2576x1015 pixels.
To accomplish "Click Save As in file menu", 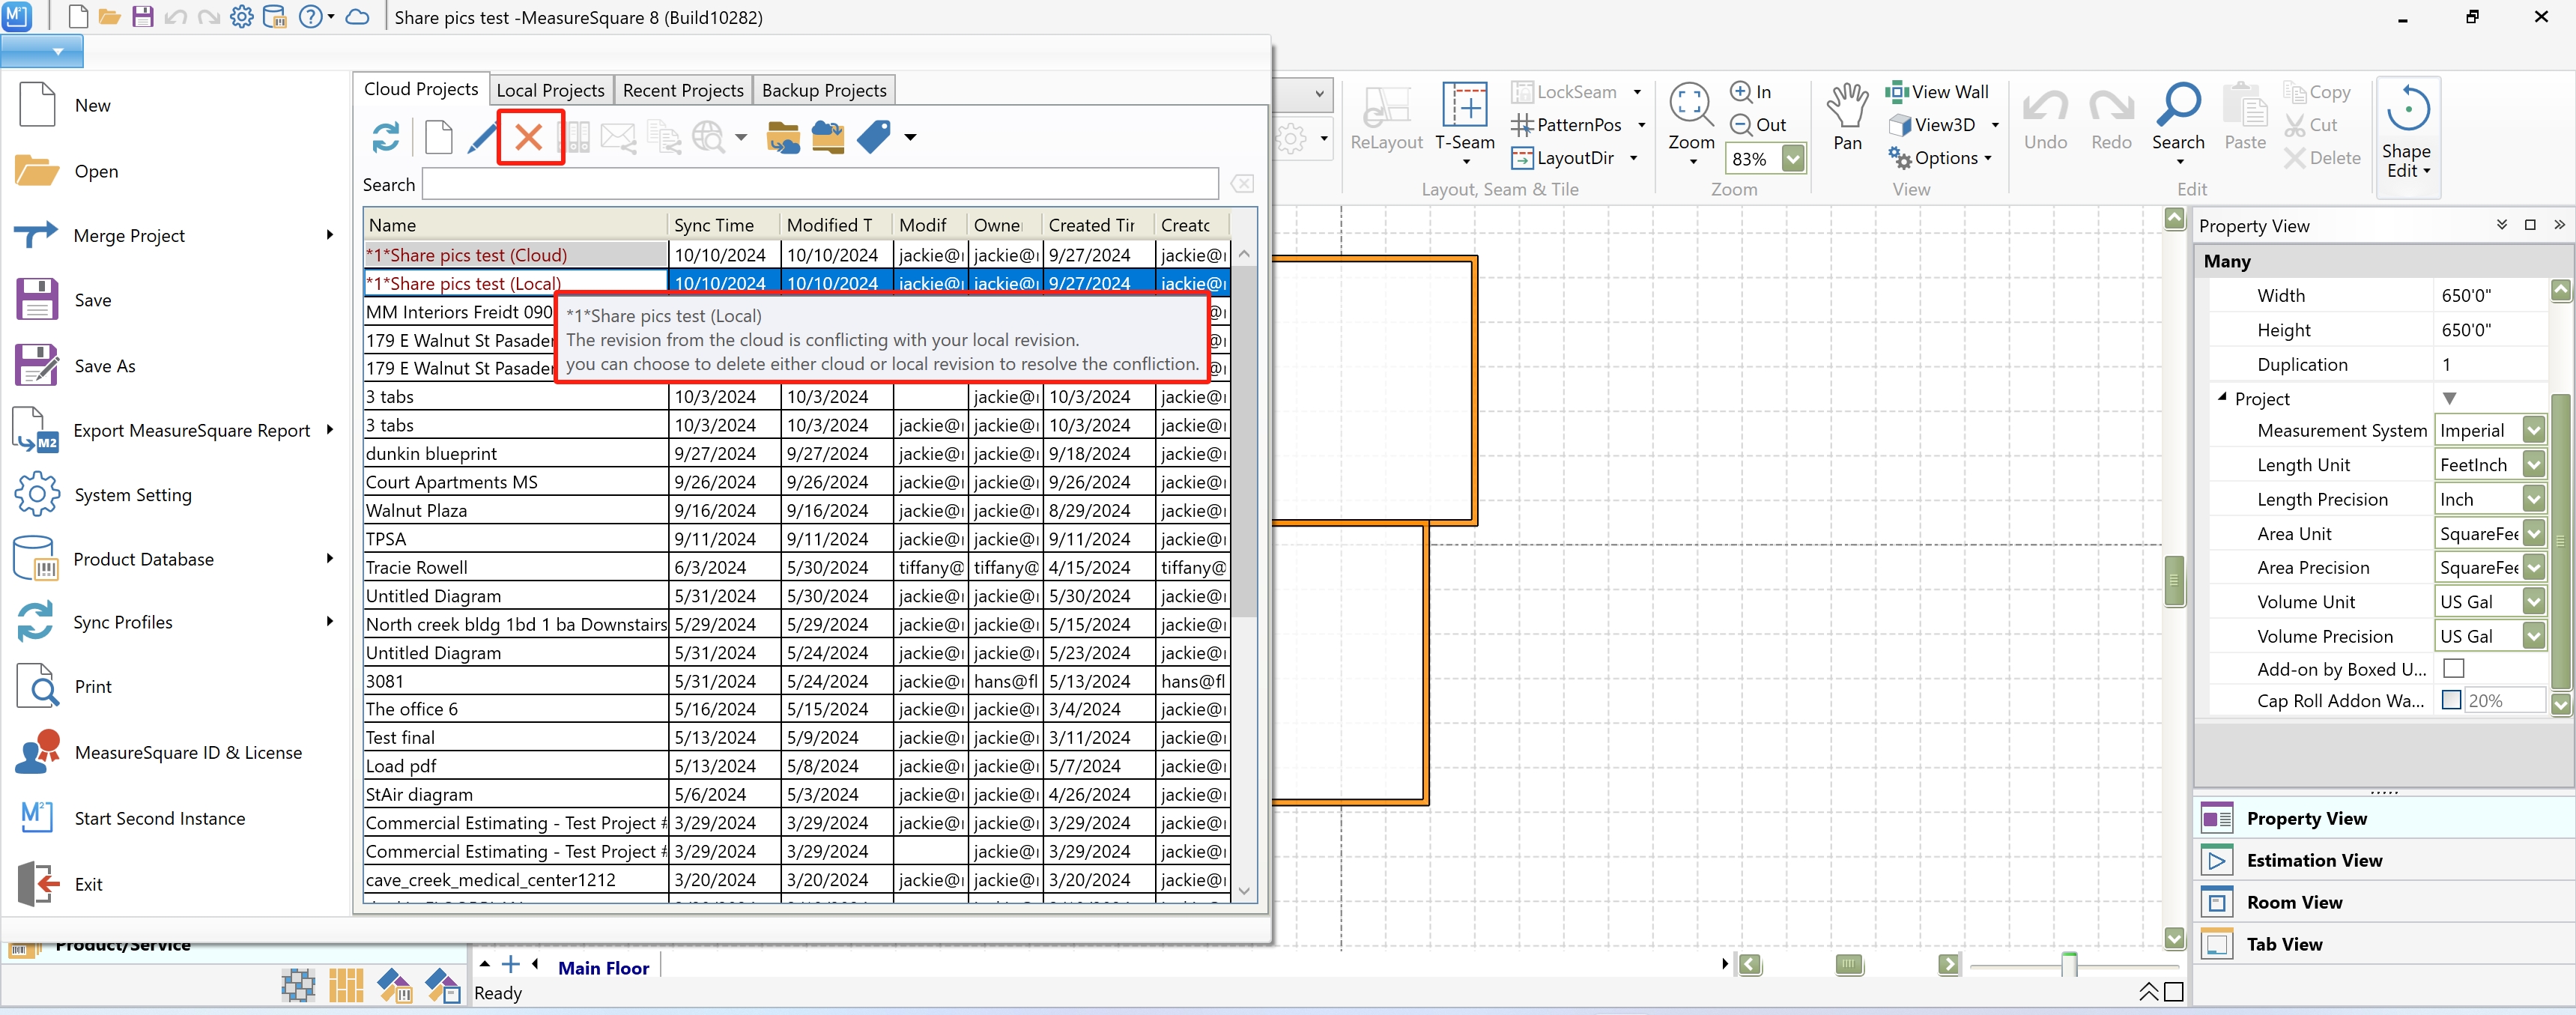I will tap(104, 366).
